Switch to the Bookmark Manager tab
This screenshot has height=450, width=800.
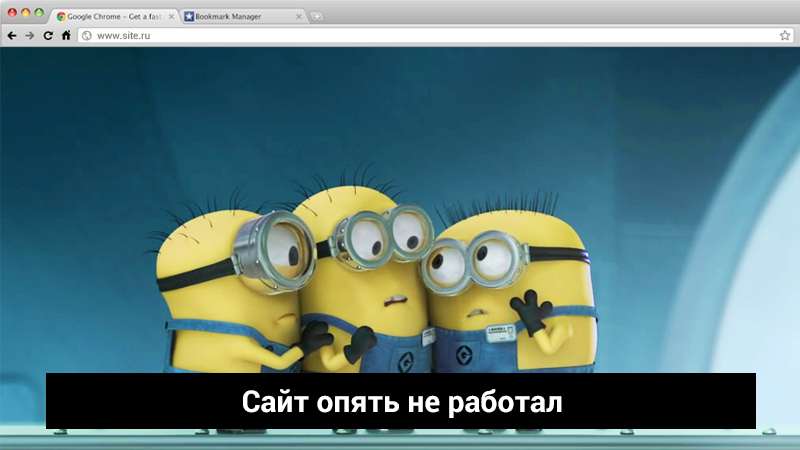tap(243, 16)
